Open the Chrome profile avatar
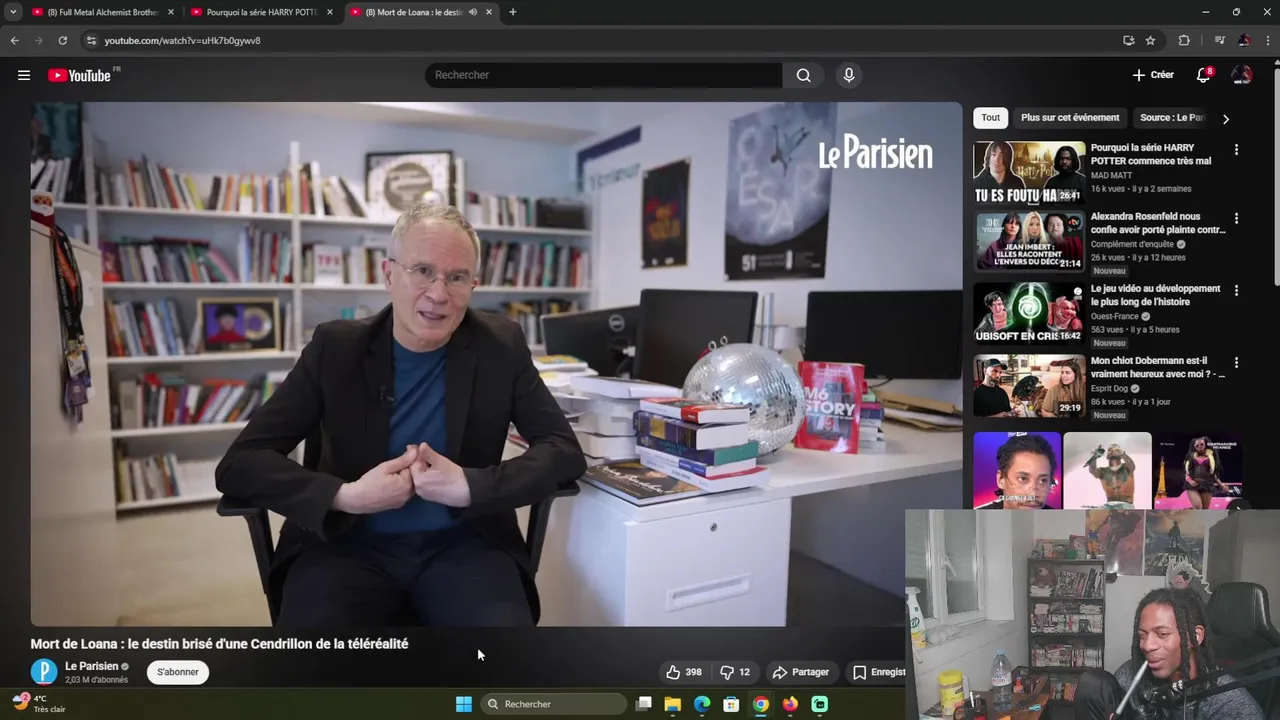 tap(1244, 40)
